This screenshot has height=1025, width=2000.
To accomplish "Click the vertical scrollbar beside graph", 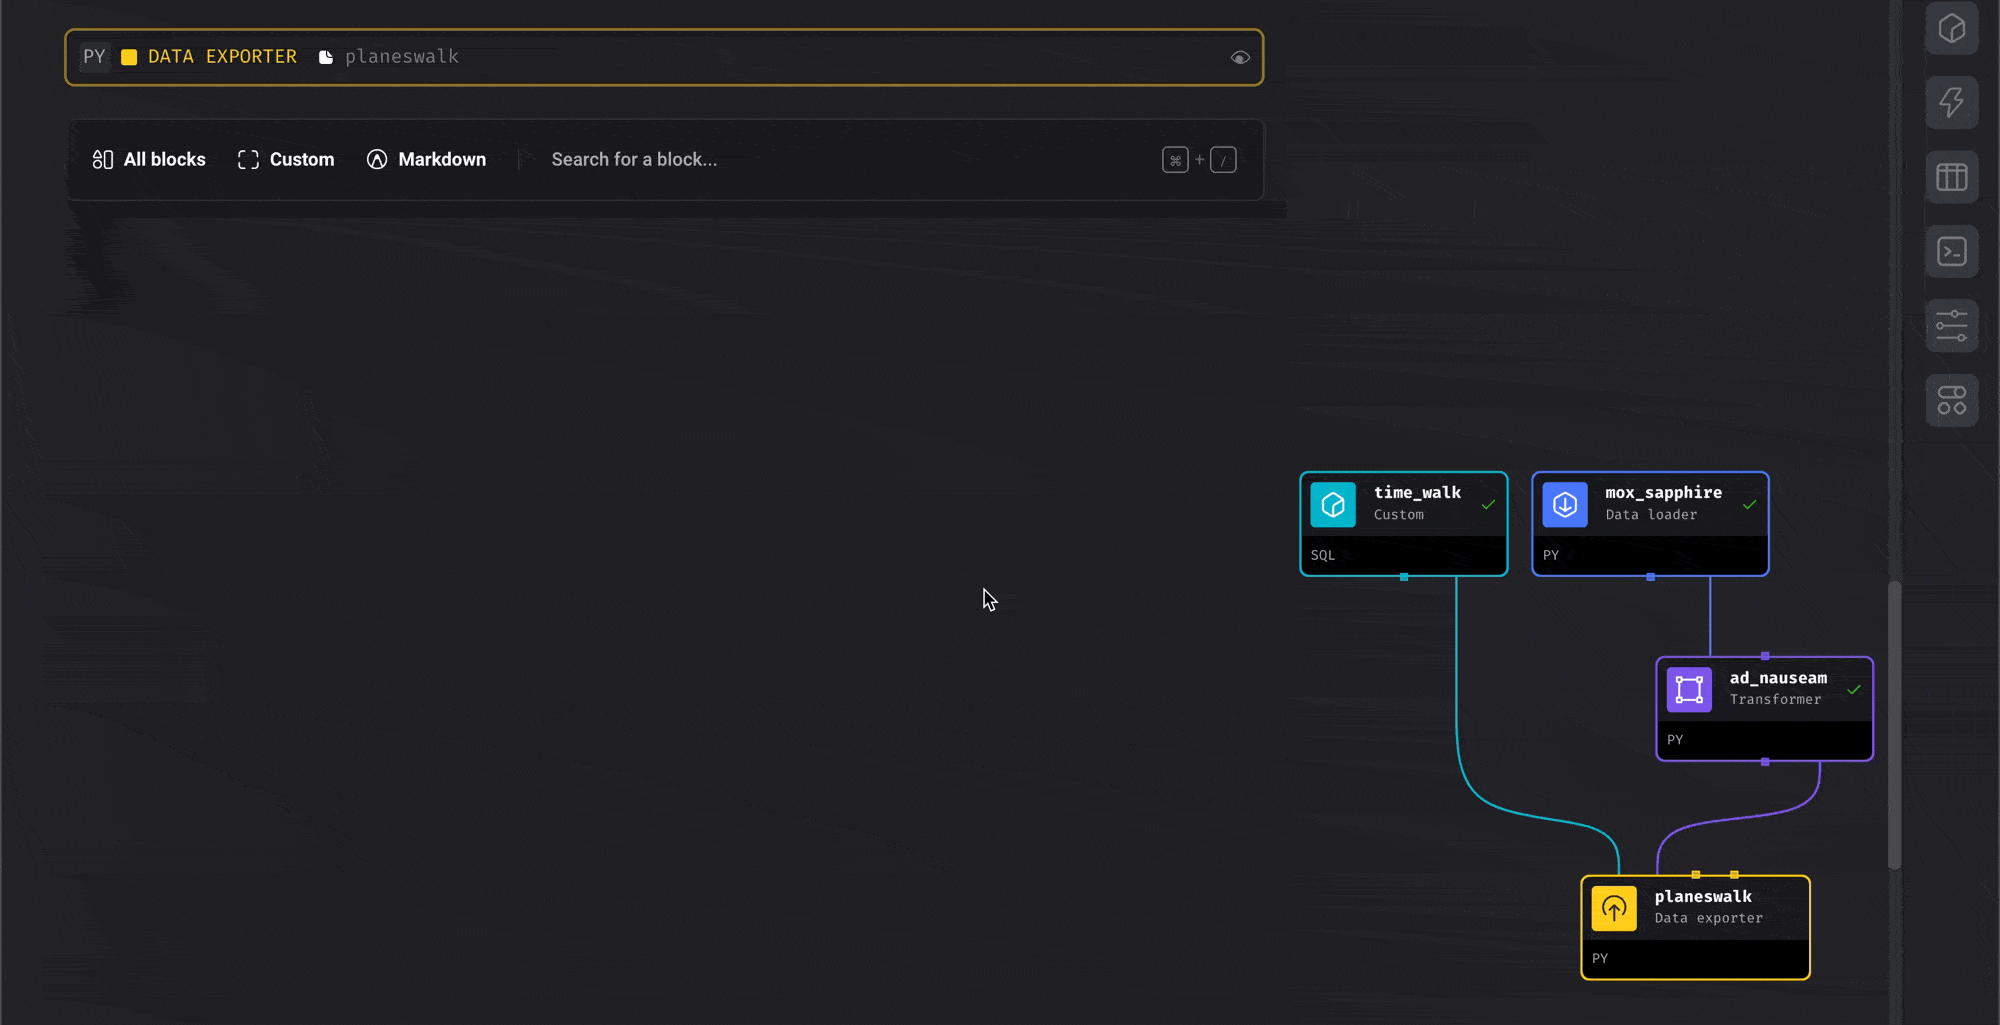I will 1894,725.
